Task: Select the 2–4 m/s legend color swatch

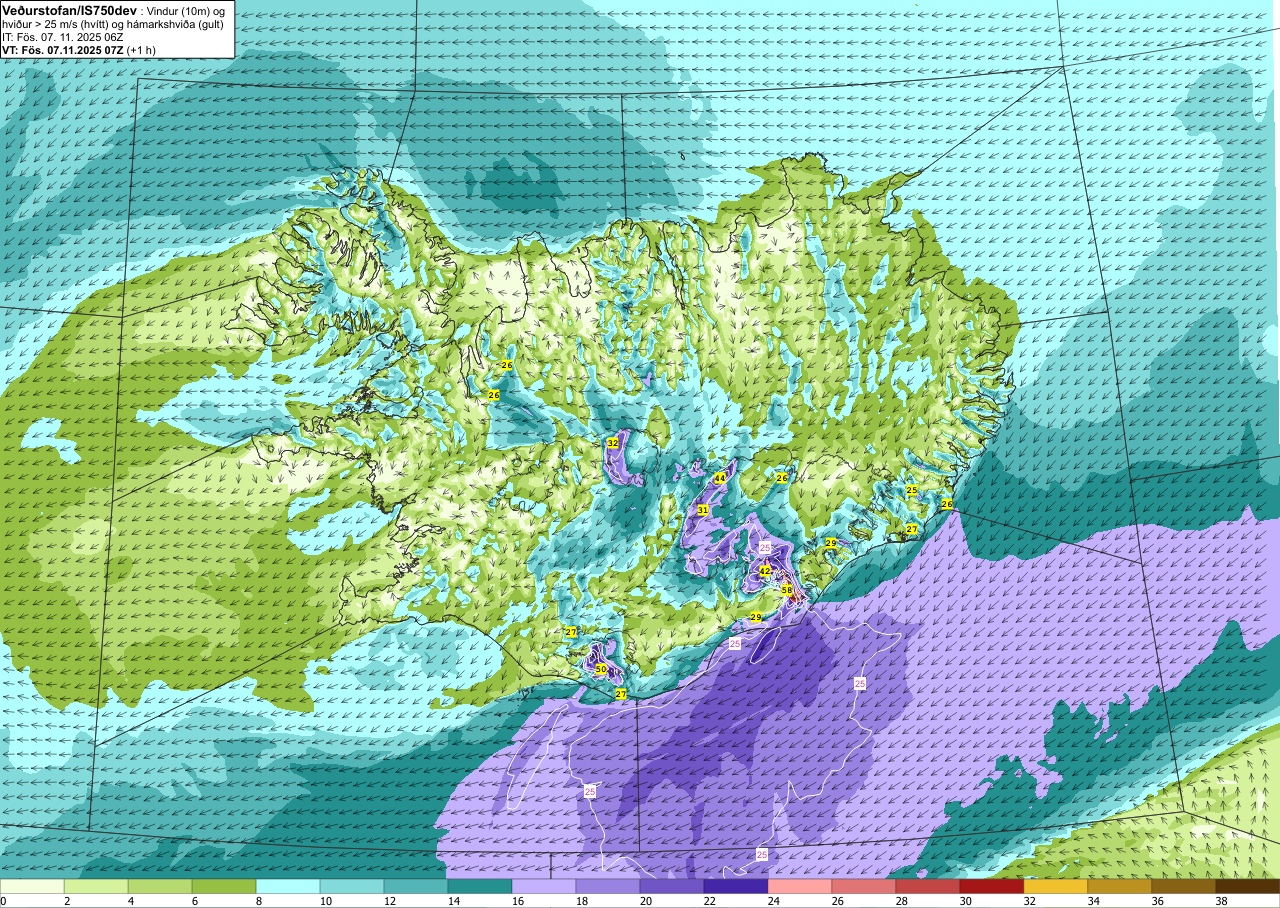Action: click(96, 886)
